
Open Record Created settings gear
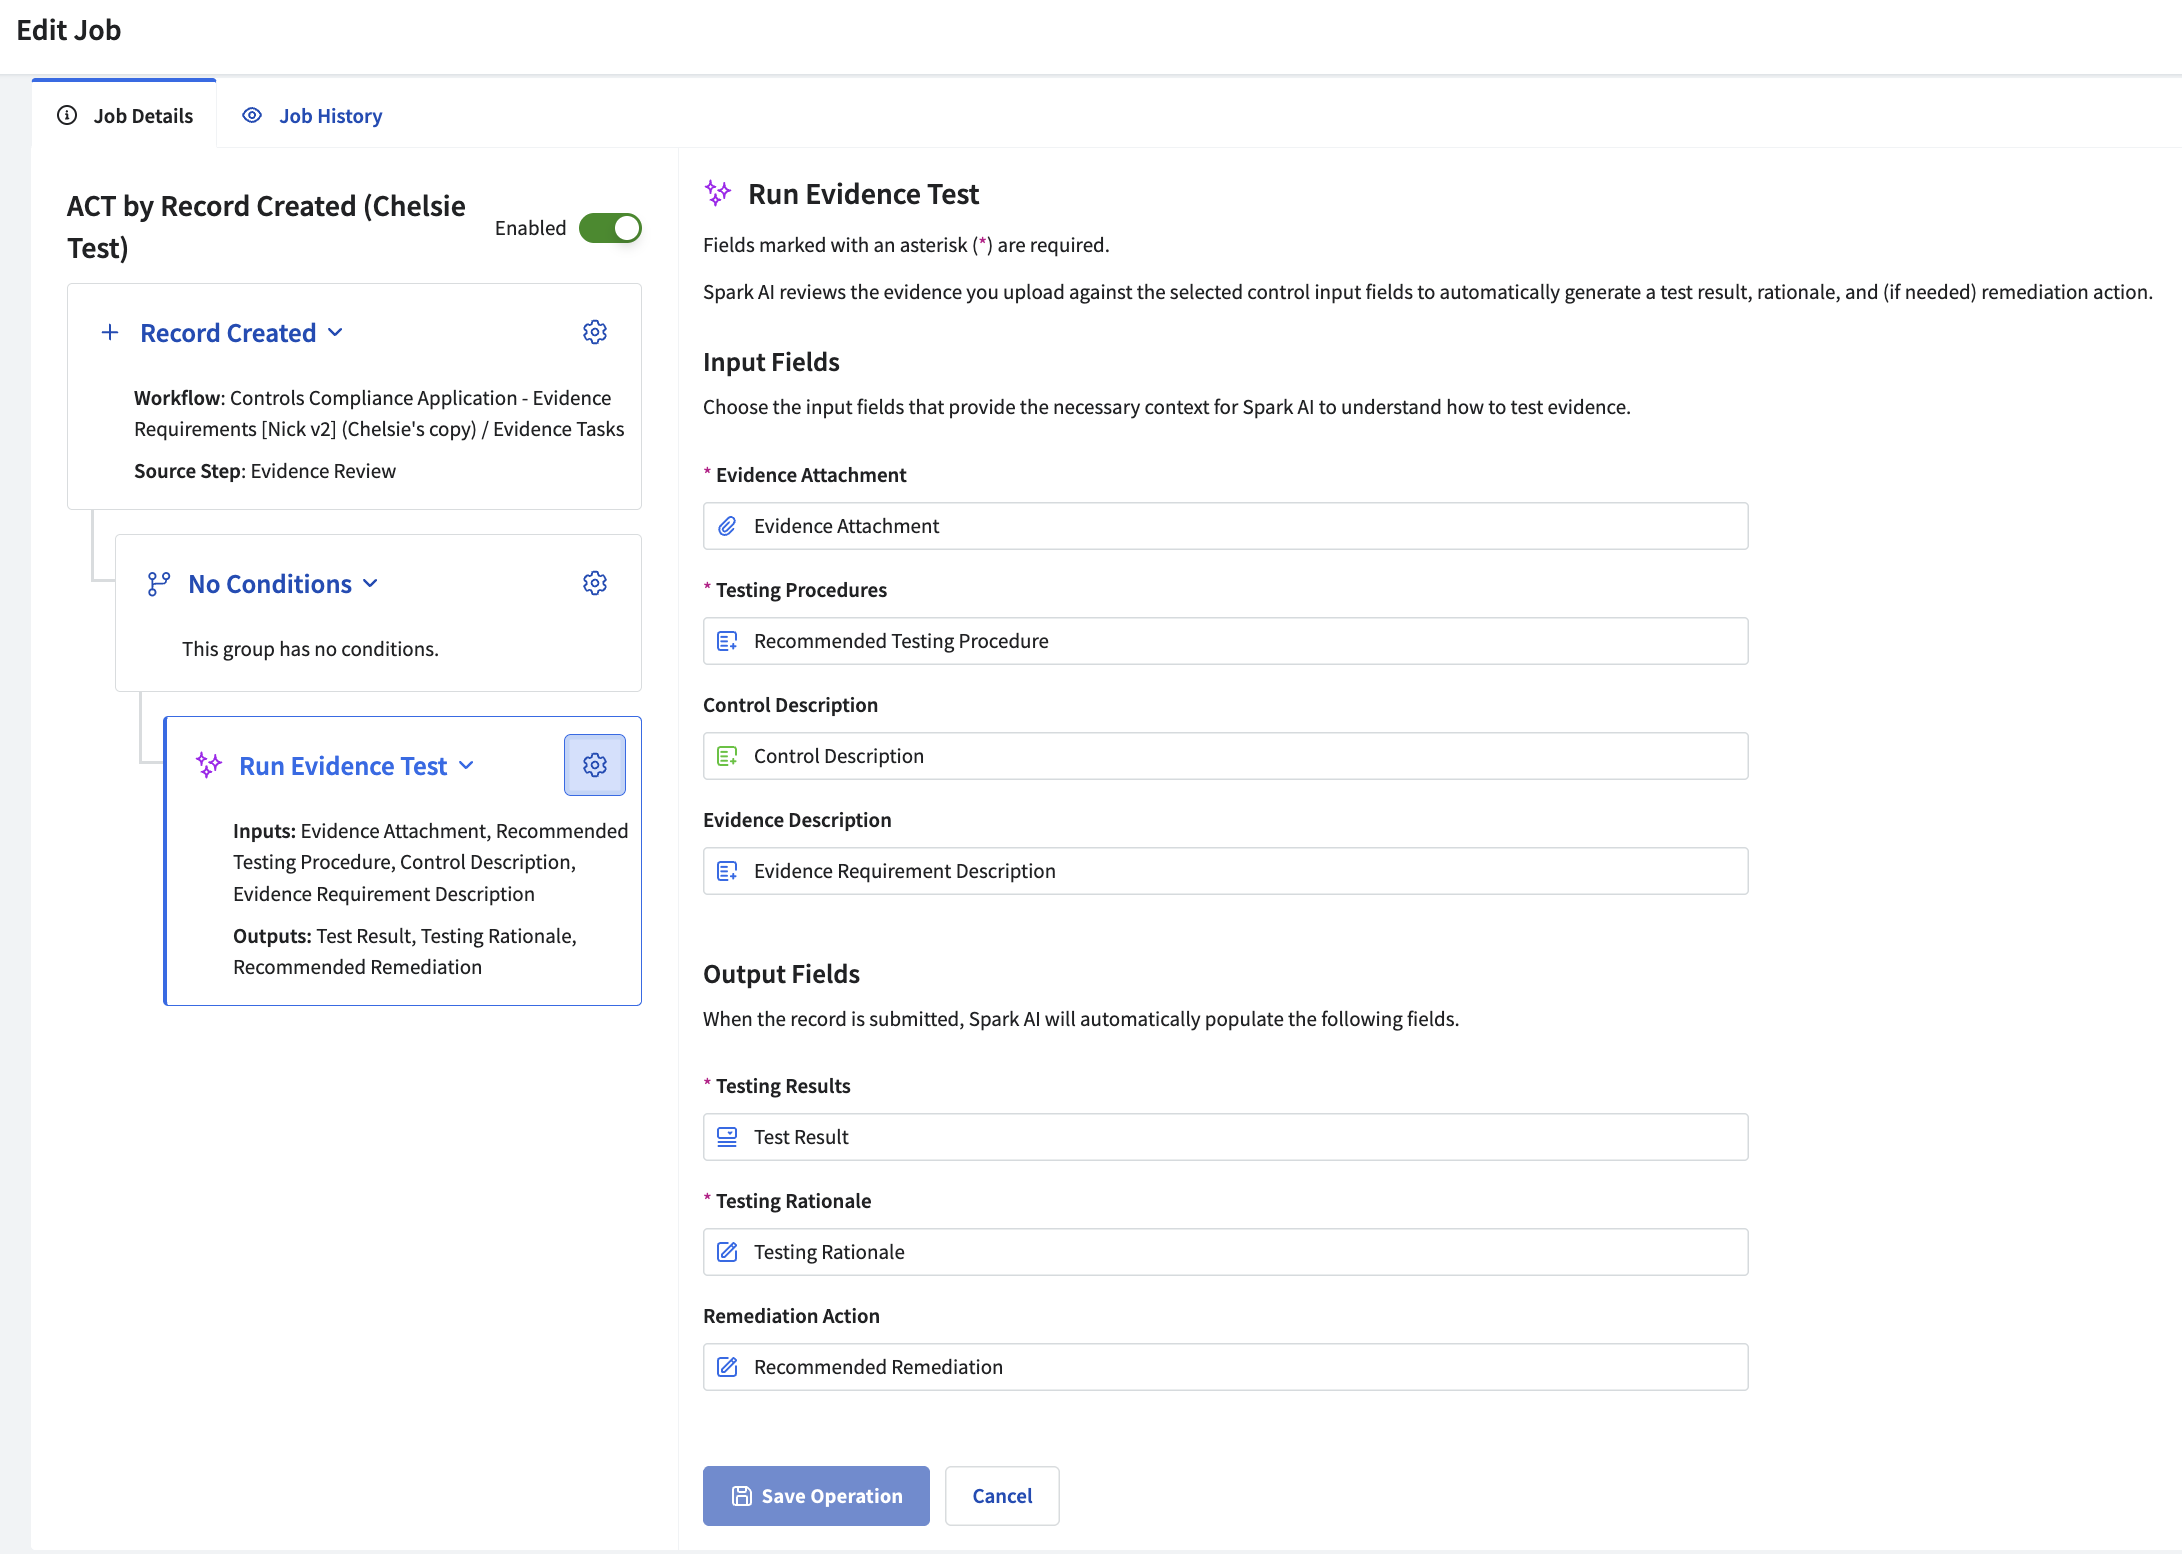tap(595, 332)
